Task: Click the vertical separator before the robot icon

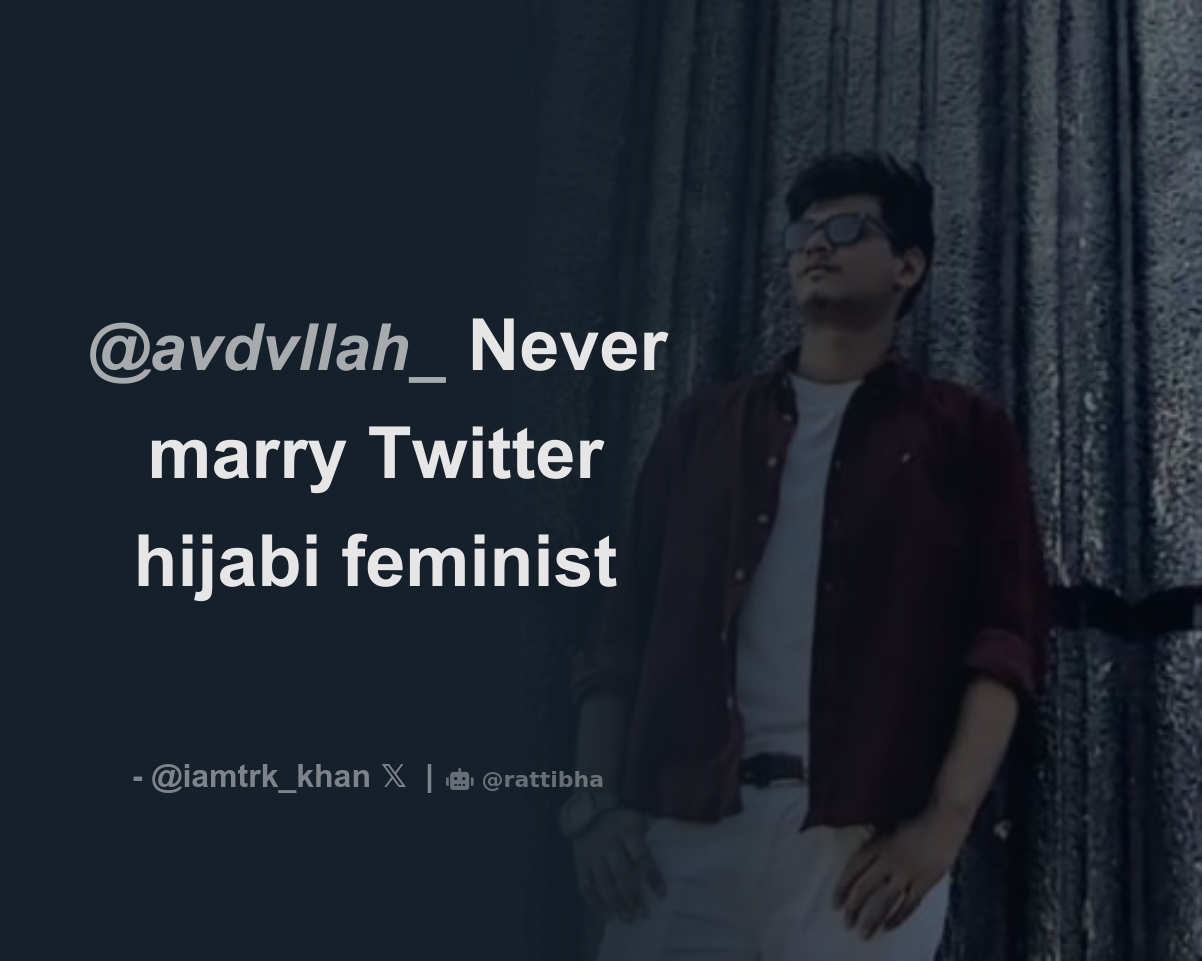Action: click(430, 777)
